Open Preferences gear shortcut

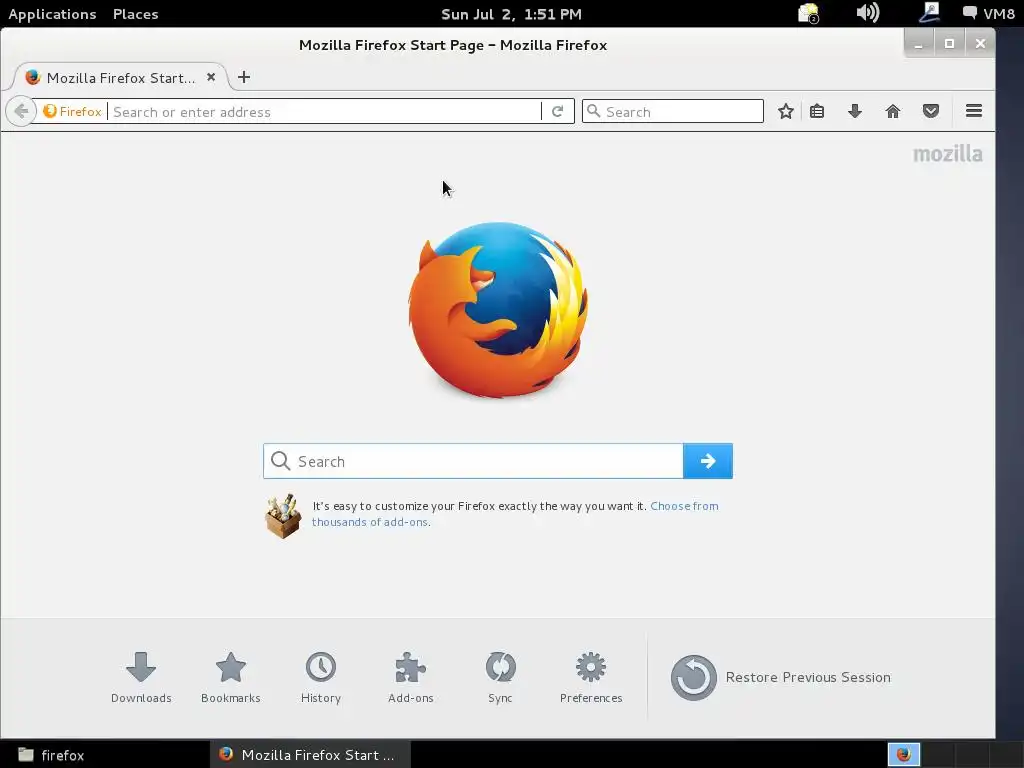[591, 678]
